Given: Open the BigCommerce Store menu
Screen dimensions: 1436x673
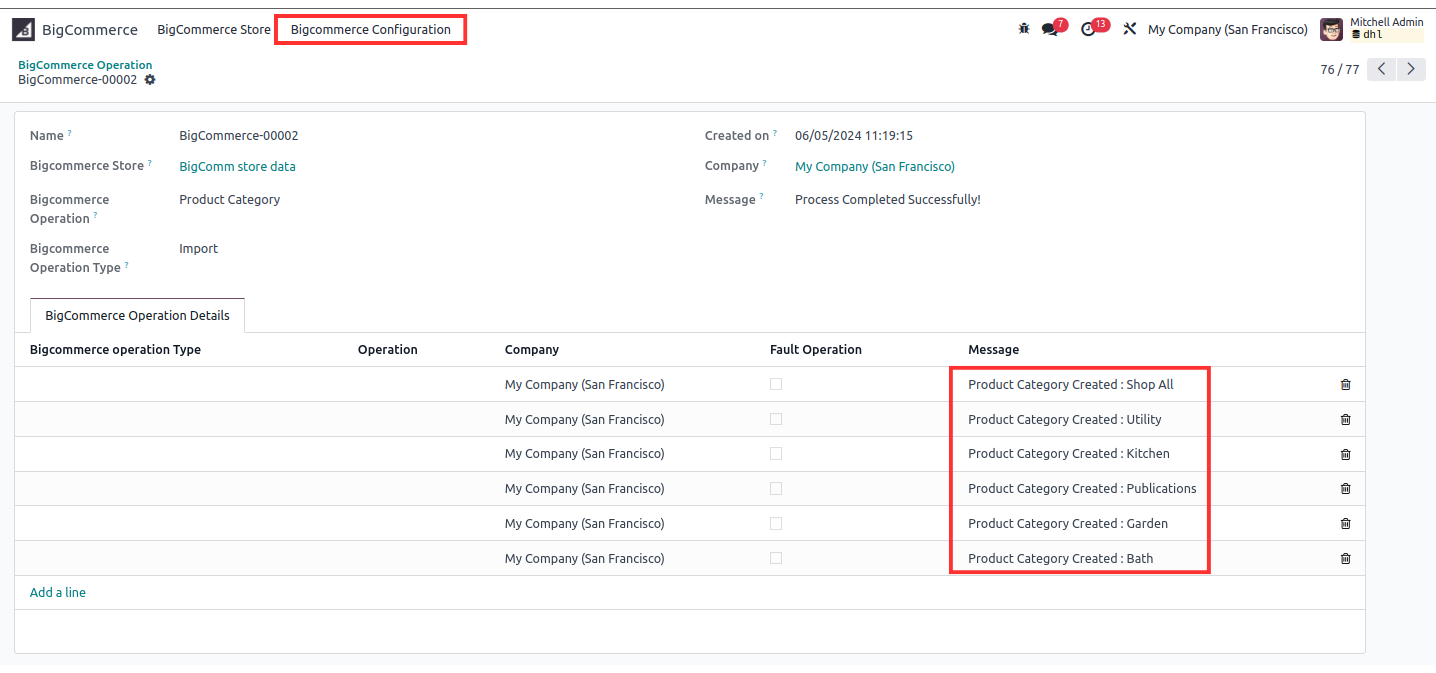Looking at the screenshot, I should pos(214,30).
